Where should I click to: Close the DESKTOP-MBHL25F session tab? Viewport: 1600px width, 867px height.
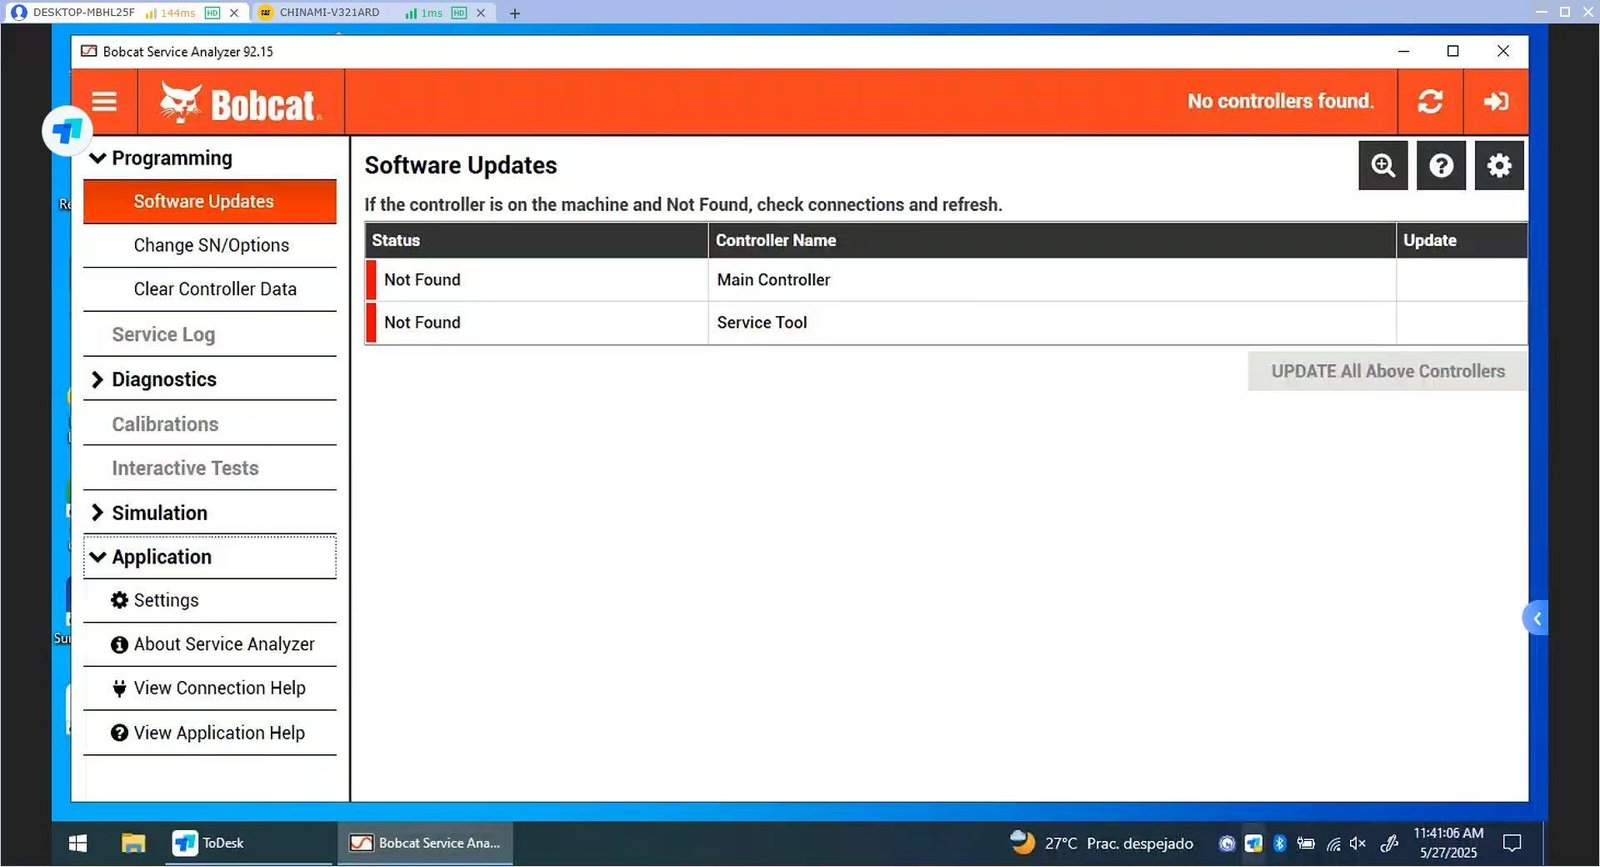234,13
